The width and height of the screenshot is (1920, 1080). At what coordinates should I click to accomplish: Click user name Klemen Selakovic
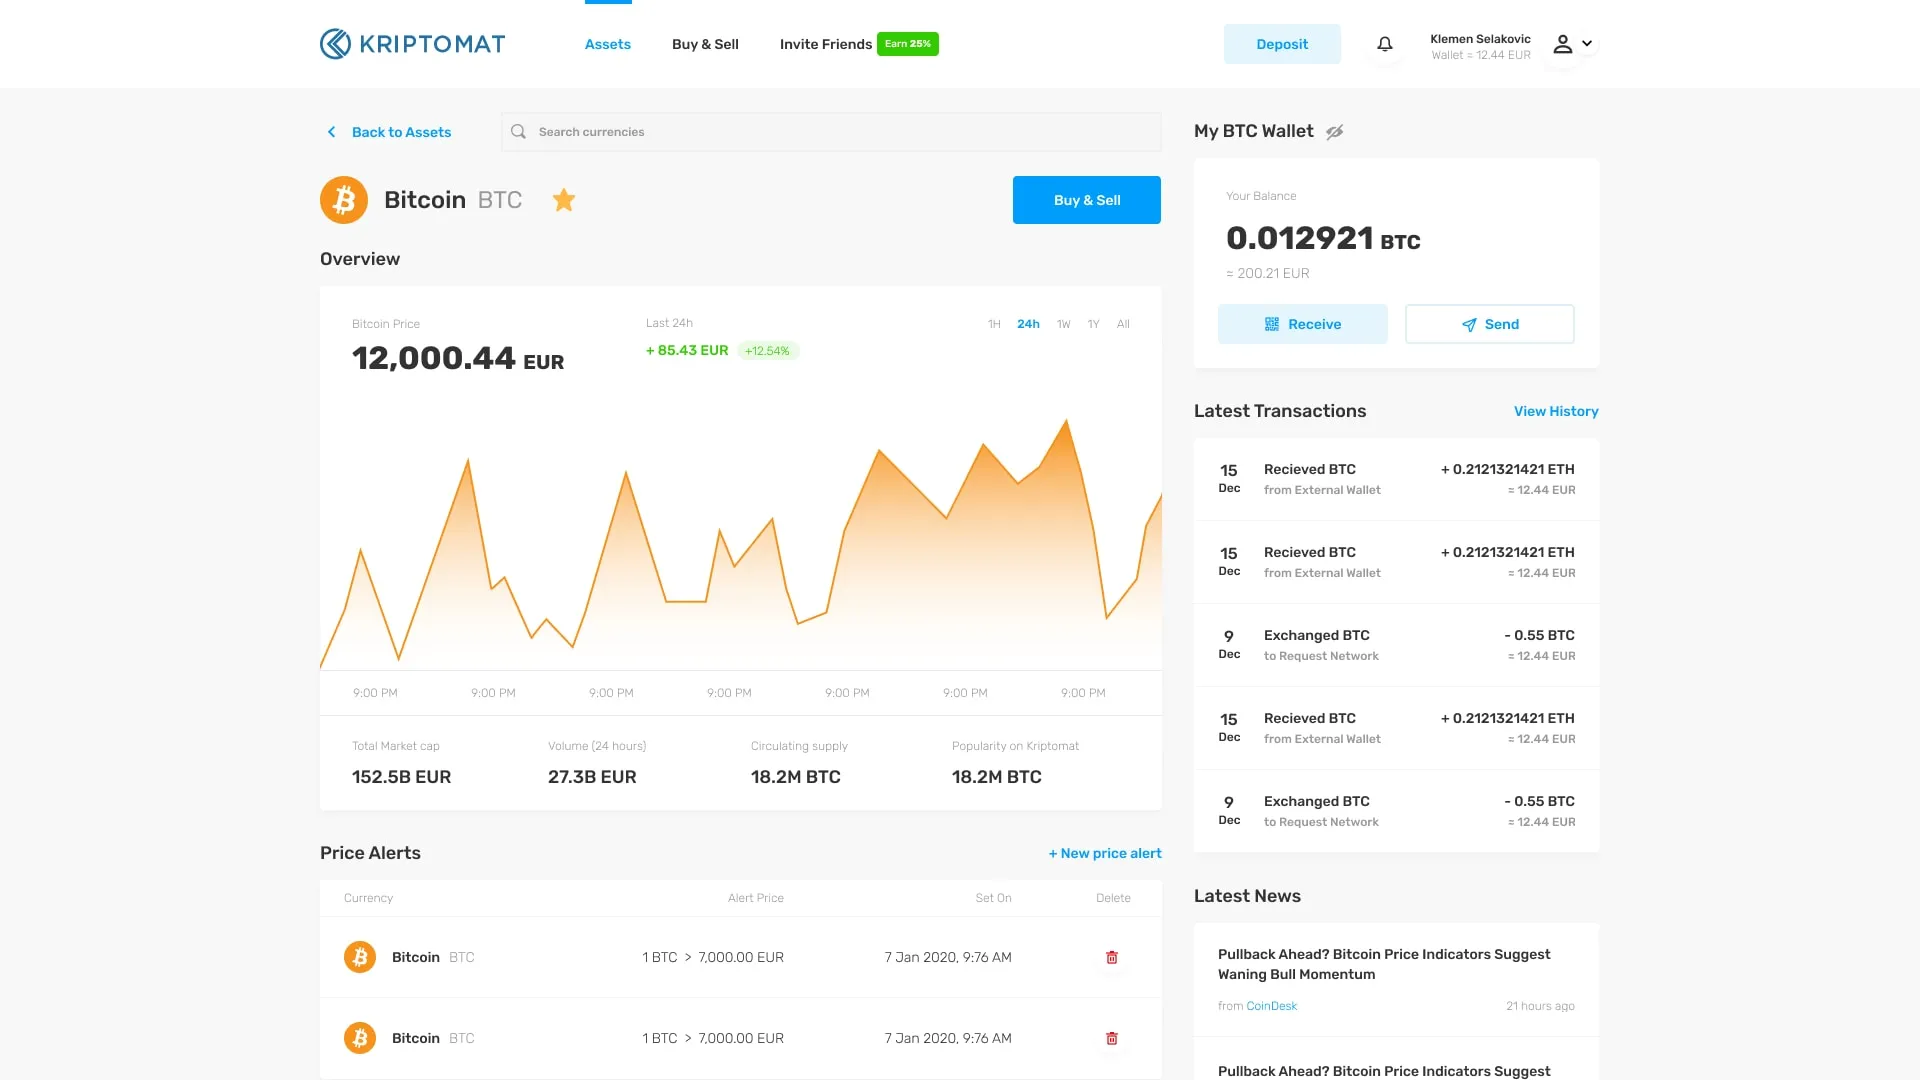[x=1480, y=39]
